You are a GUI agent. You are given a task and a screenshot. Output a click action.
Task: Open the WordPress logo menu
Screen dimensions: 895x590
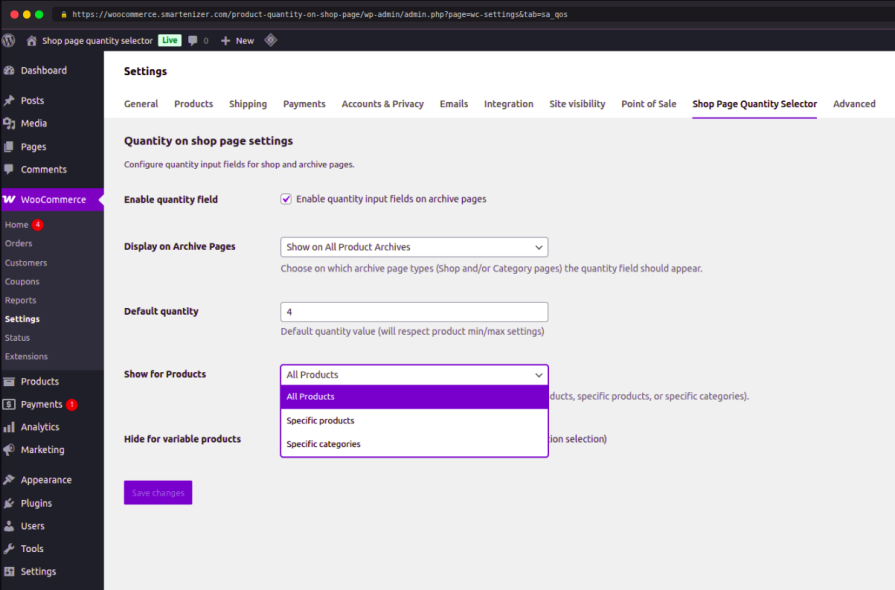pyautogui.click(x=8, y=40)
